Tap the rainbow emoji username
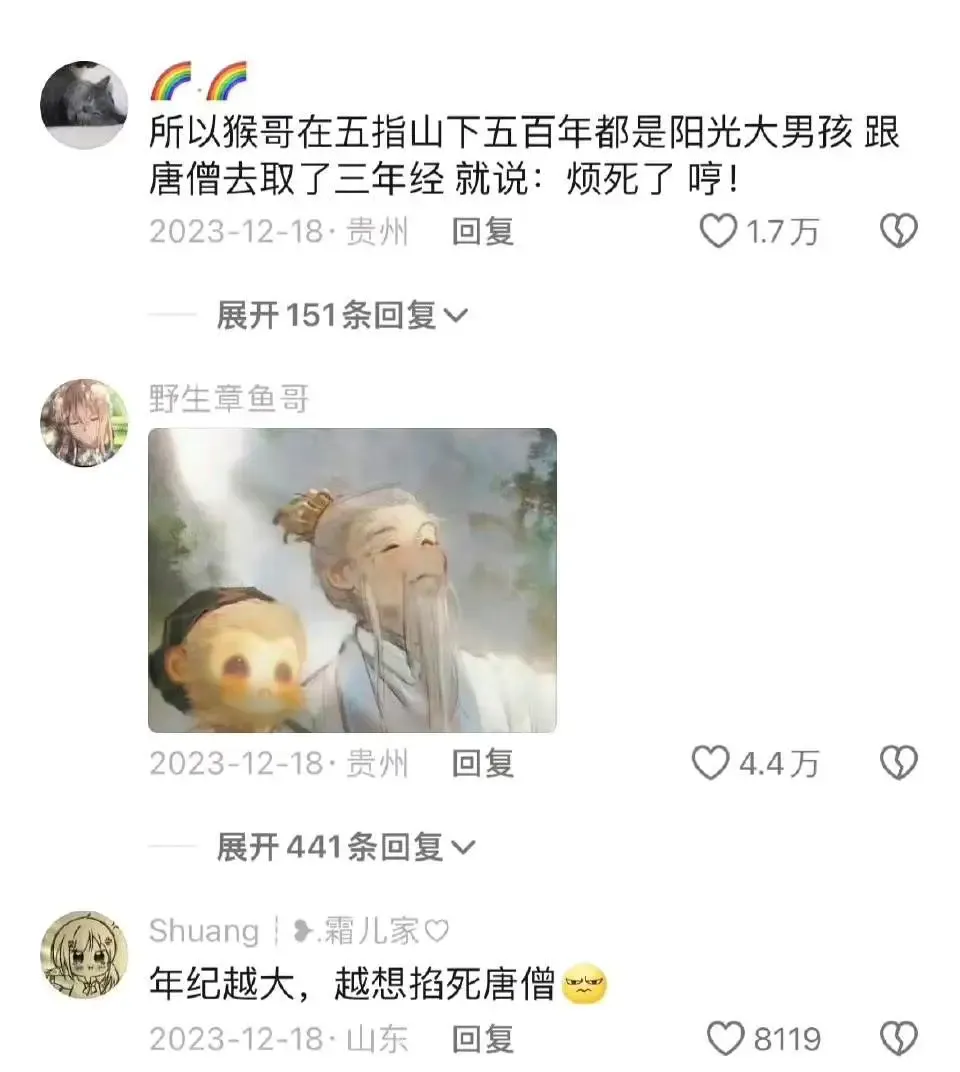960x1072 pixels. [x=198, y=81]
